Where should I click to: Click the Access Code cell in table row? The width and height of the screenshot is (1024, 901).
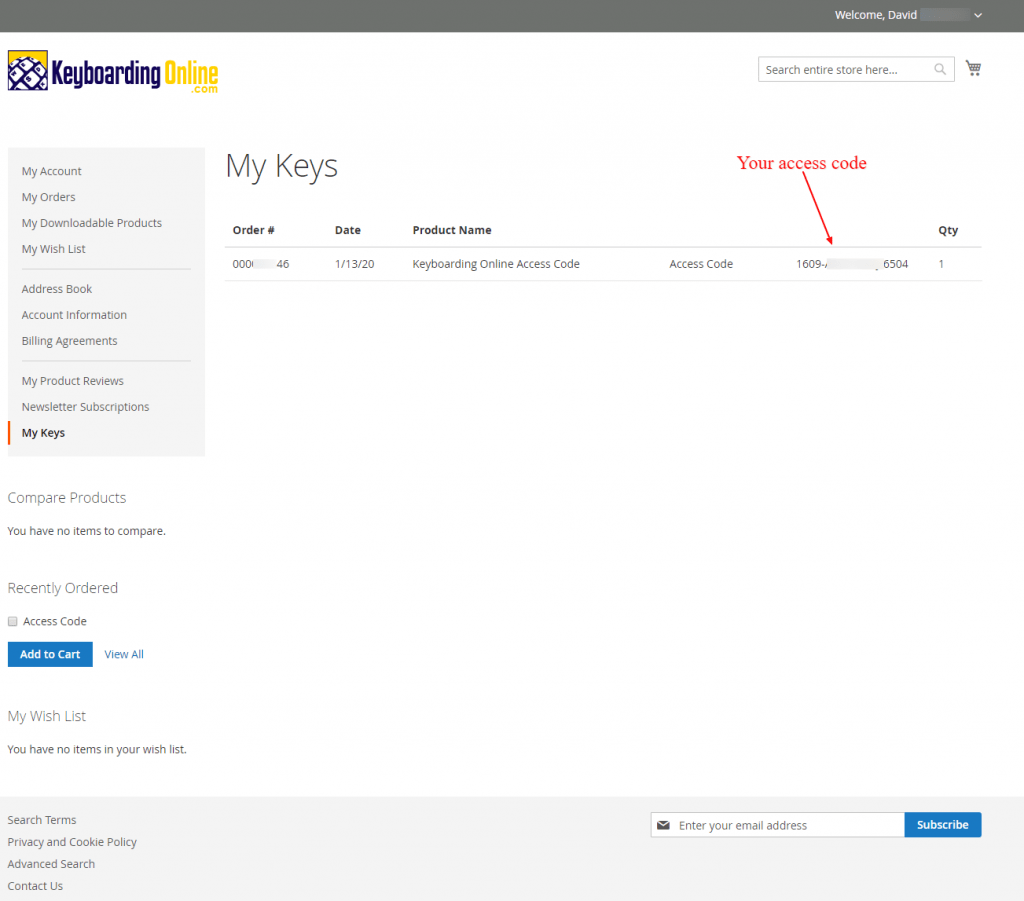(x=701, y=264)
